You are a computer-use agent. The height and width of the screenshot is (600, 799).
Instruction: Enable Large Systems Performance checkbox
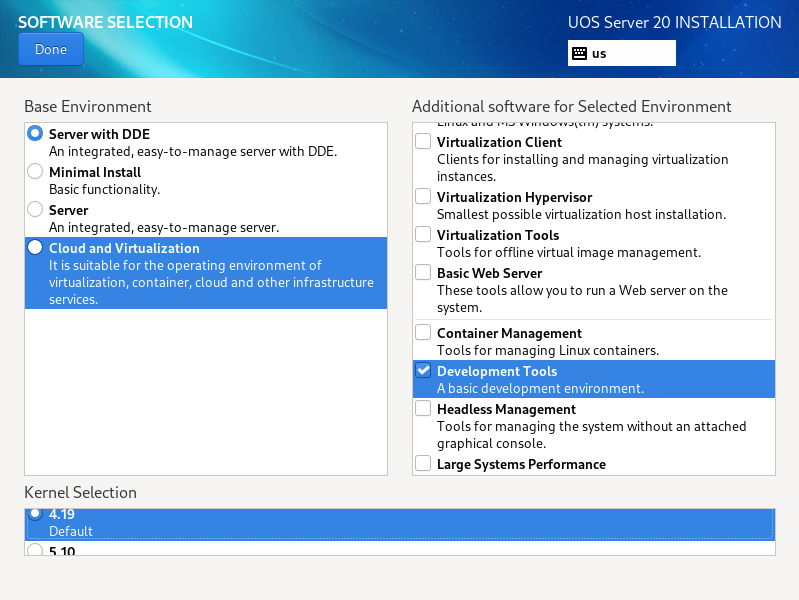tap(423, 463)
